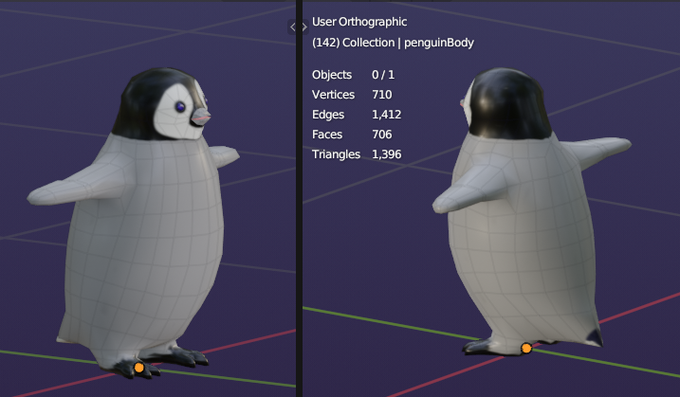Click the penguin's beak in the left viewport
This screenshot has width=680, height=397.
pyautogui.click(x=200, y=117)
